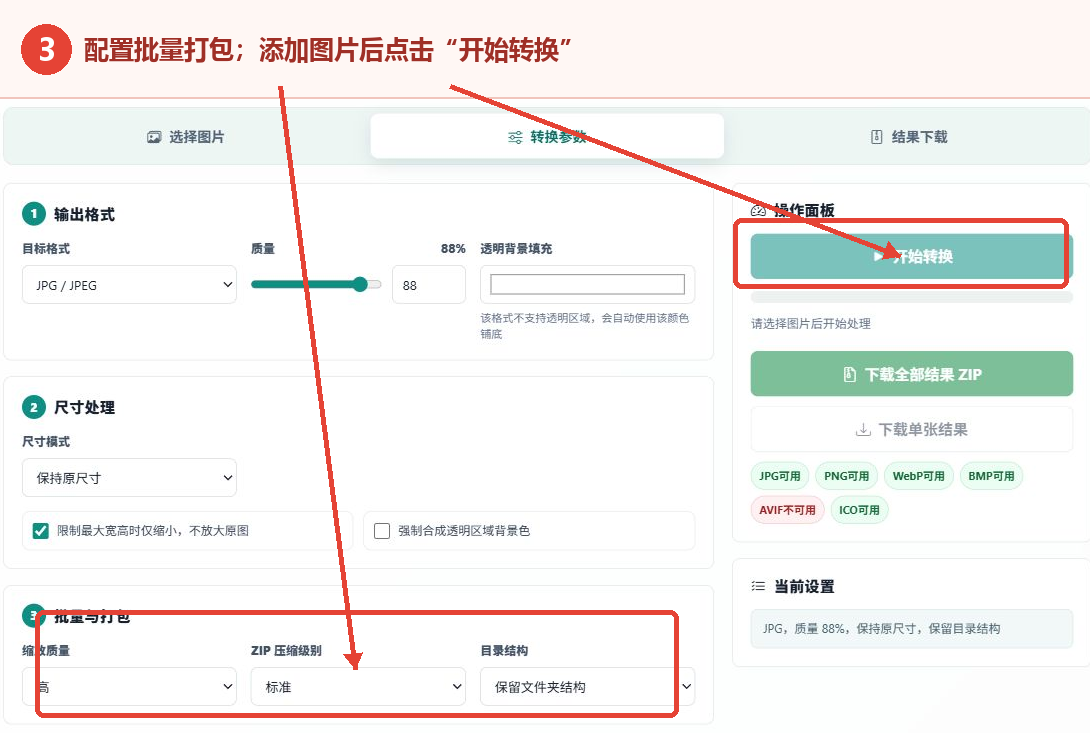Click the AVIF不可用 format badge
1090x733 pixels.
(787, 510)
